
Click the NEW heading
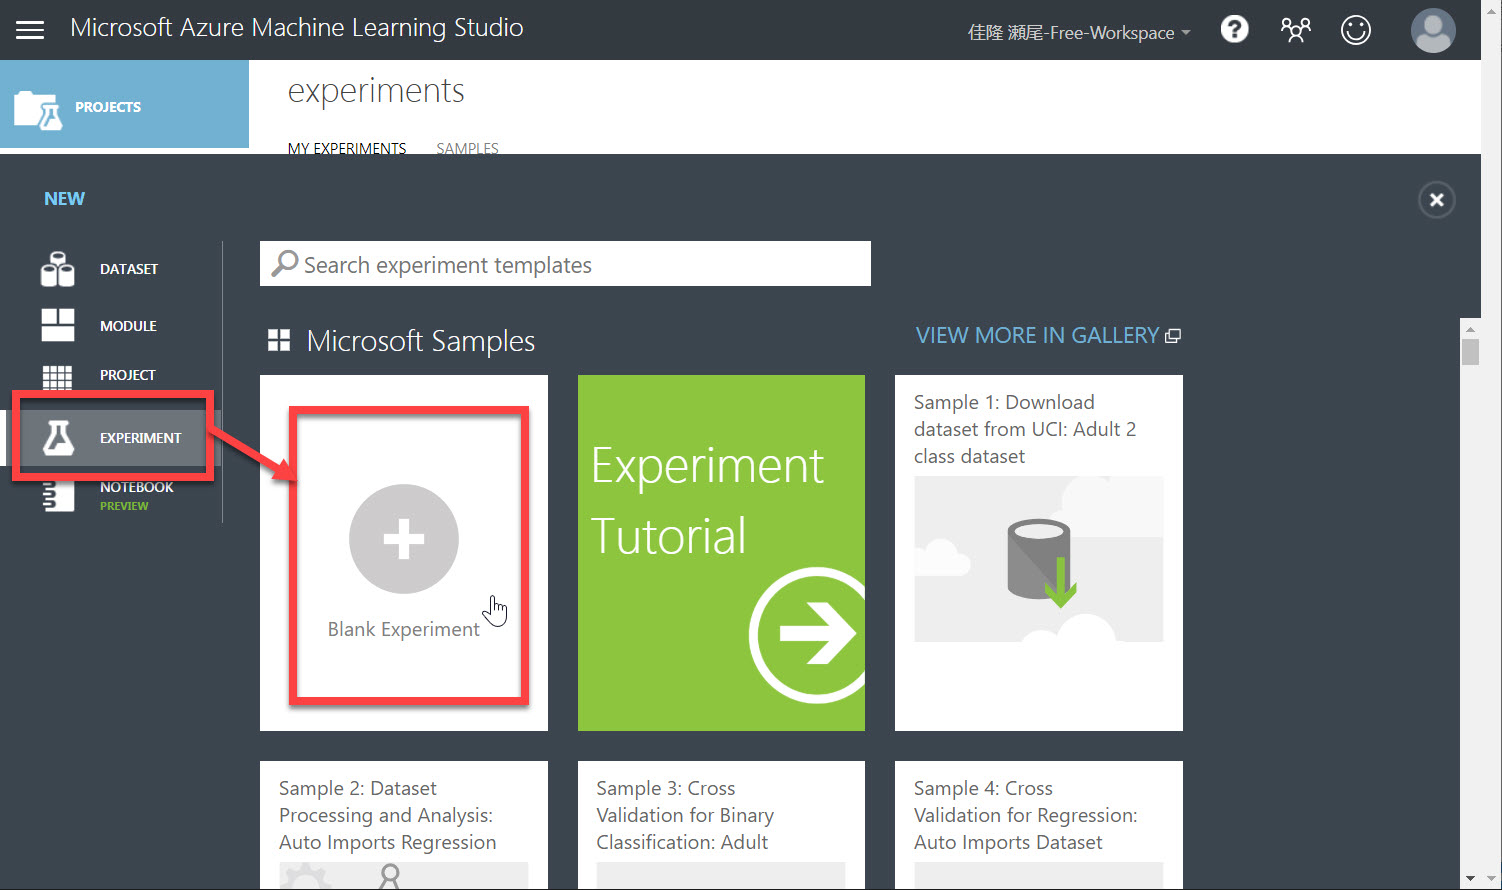(x=64, y=199)
